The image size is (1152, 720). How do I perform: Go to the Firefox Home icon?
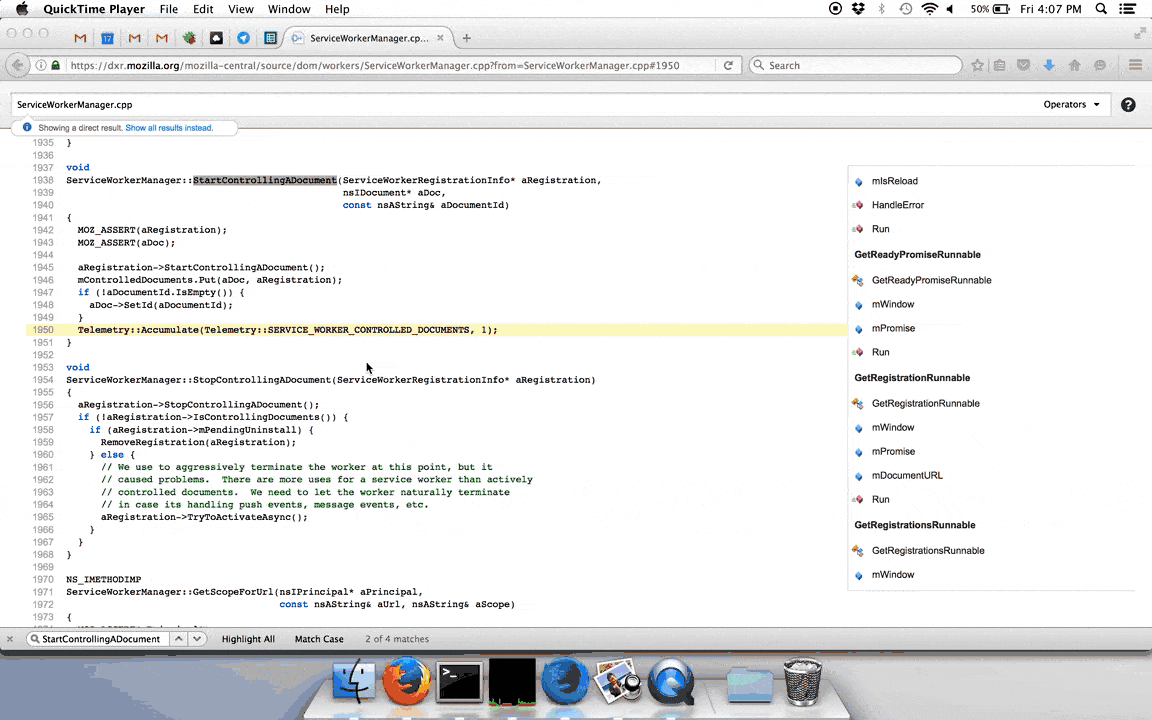point(1074,65)
